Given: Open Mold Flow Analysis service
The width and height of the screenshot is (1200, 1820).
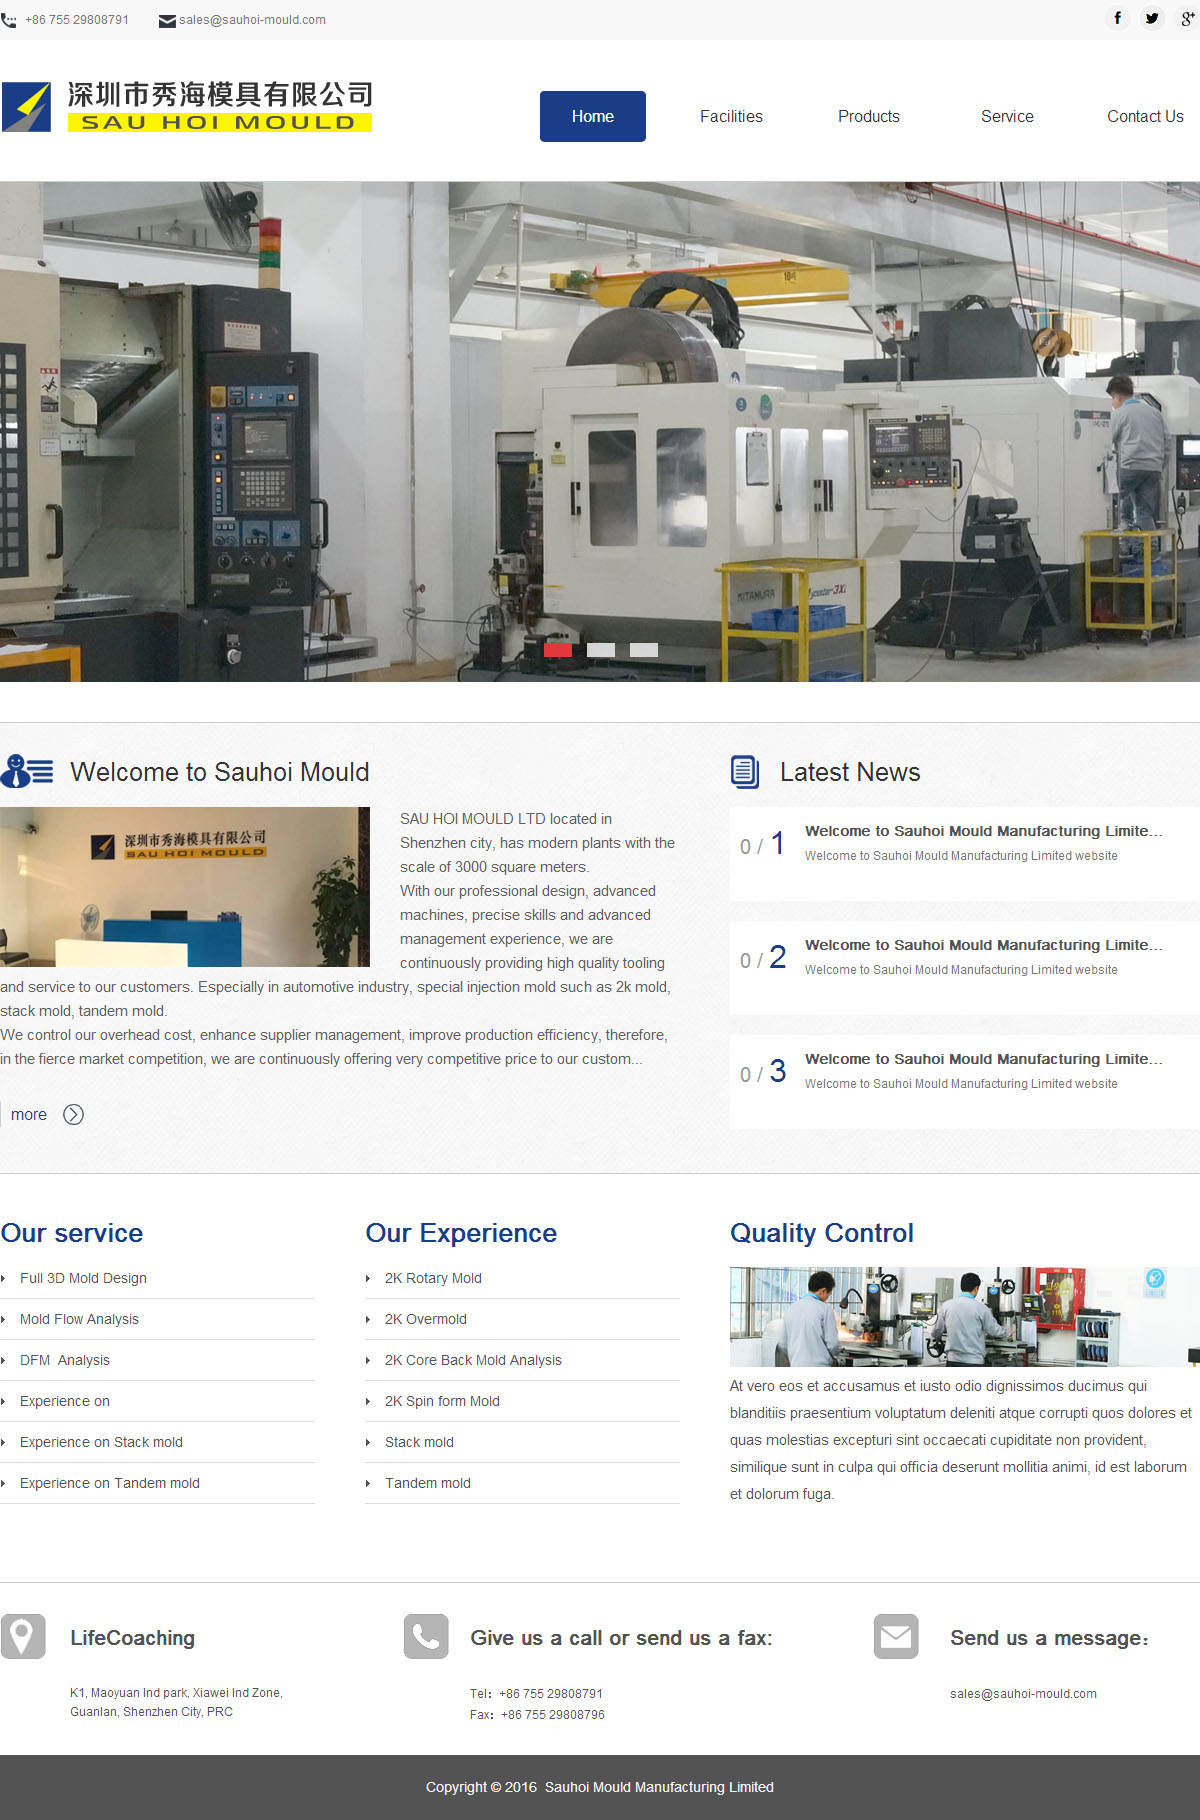Looking at the screenshot, I should click(79, 1319).
